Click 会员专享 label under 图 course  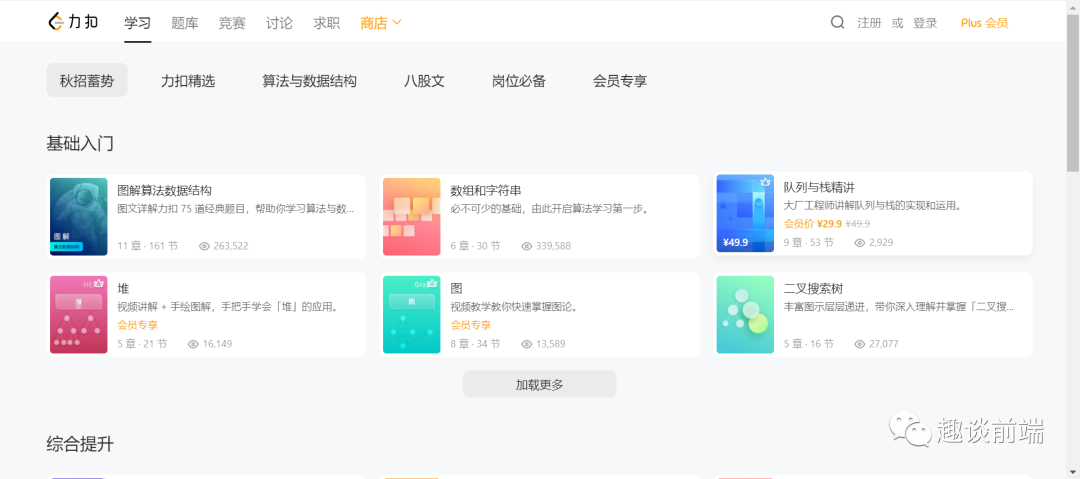(x=471, y=325)
